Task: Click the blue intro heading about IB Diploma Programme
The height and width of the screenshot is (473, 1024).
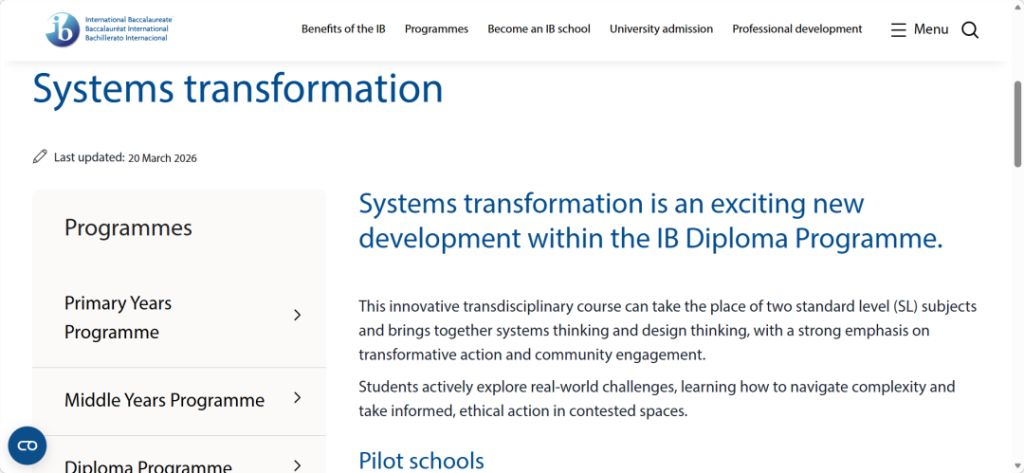Action: [650, 221]
